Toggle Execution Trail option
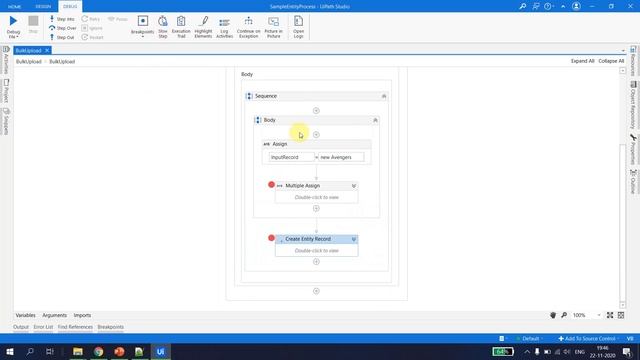Image resolution: width=640 pixels, height=360 pixels. pos(181,27)
